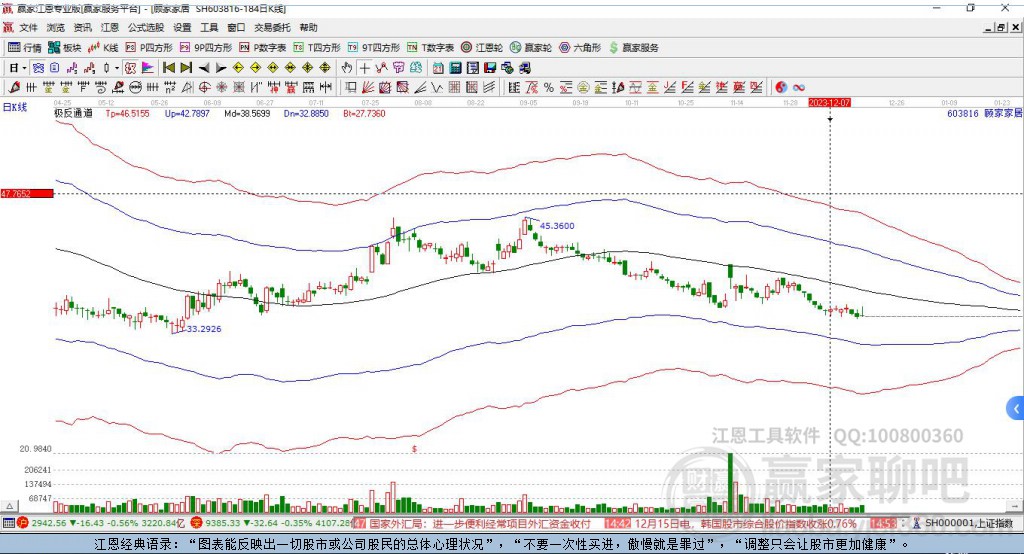Click the save diskette icon
The height and width of the screenshot is (554, 1024).
[490, 68]
